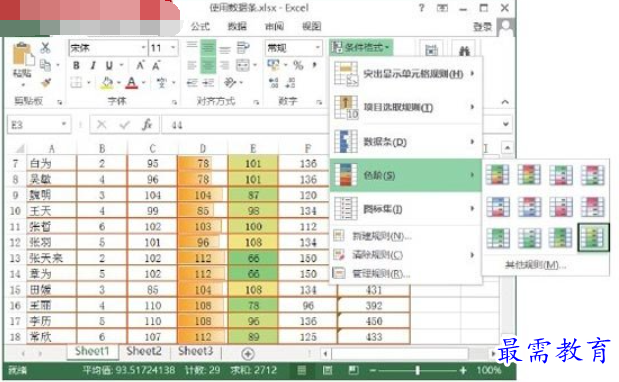
Task: Click the cell borders icon
Action: click(76, 82)
